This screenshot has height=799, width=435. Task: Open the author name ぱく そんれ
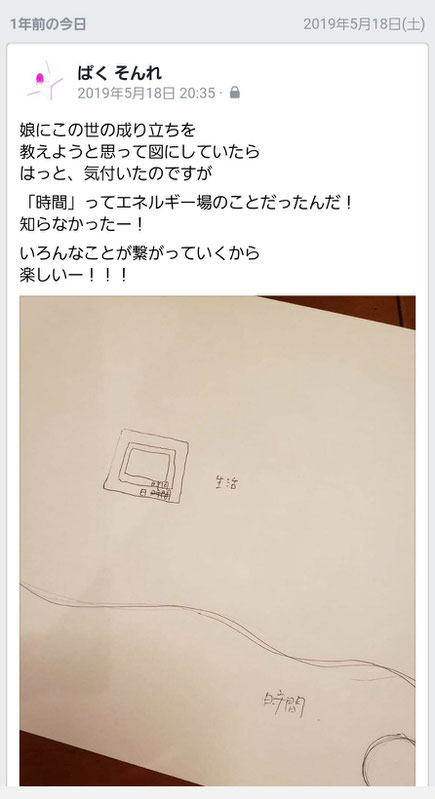pyautogui.click(x=120, y=73)
